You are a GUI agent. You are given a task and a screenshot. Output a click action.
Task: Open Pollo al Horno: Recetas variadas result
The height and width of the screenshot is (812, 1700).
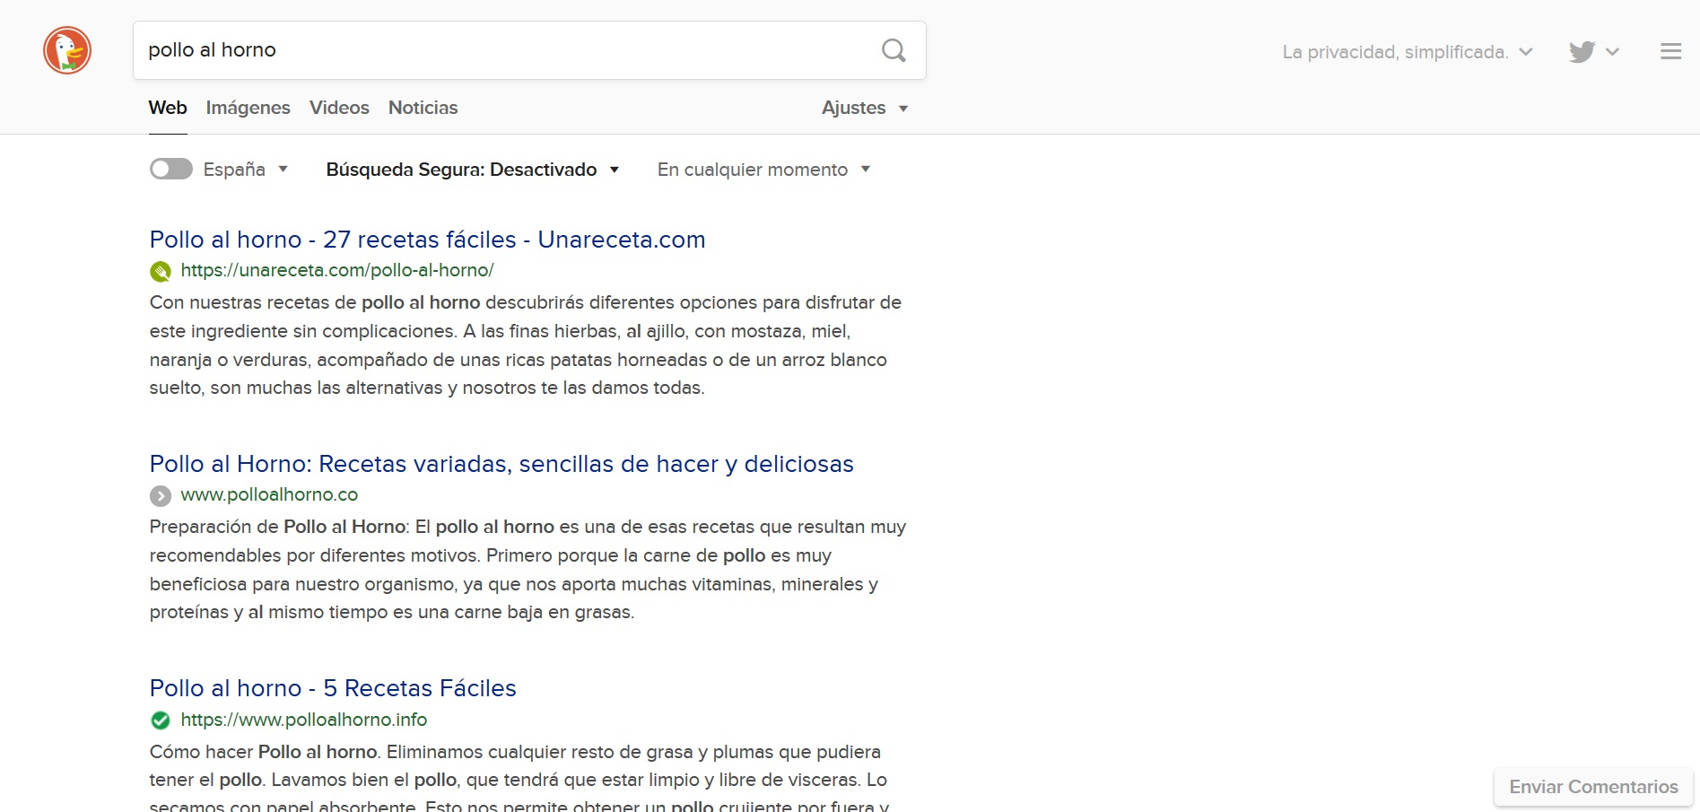[x=501, y=464]
